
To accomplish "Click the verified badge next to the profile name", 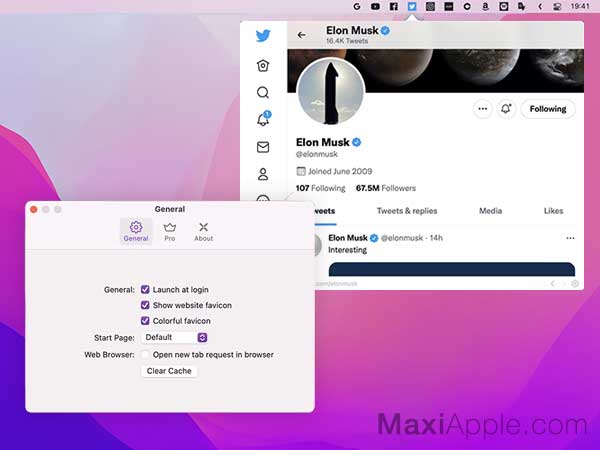I will click(356, 142).
